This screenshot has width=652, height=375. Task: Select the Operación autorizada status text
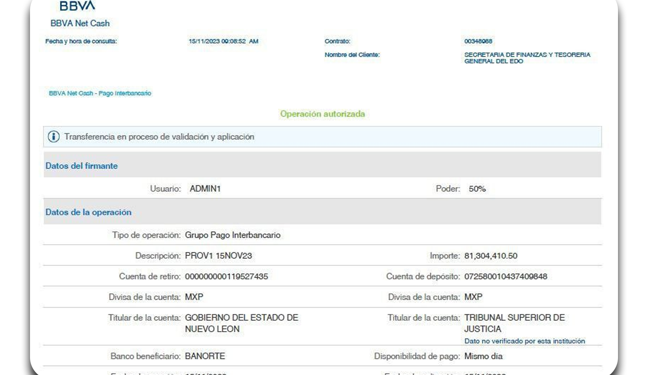point(322,114)
